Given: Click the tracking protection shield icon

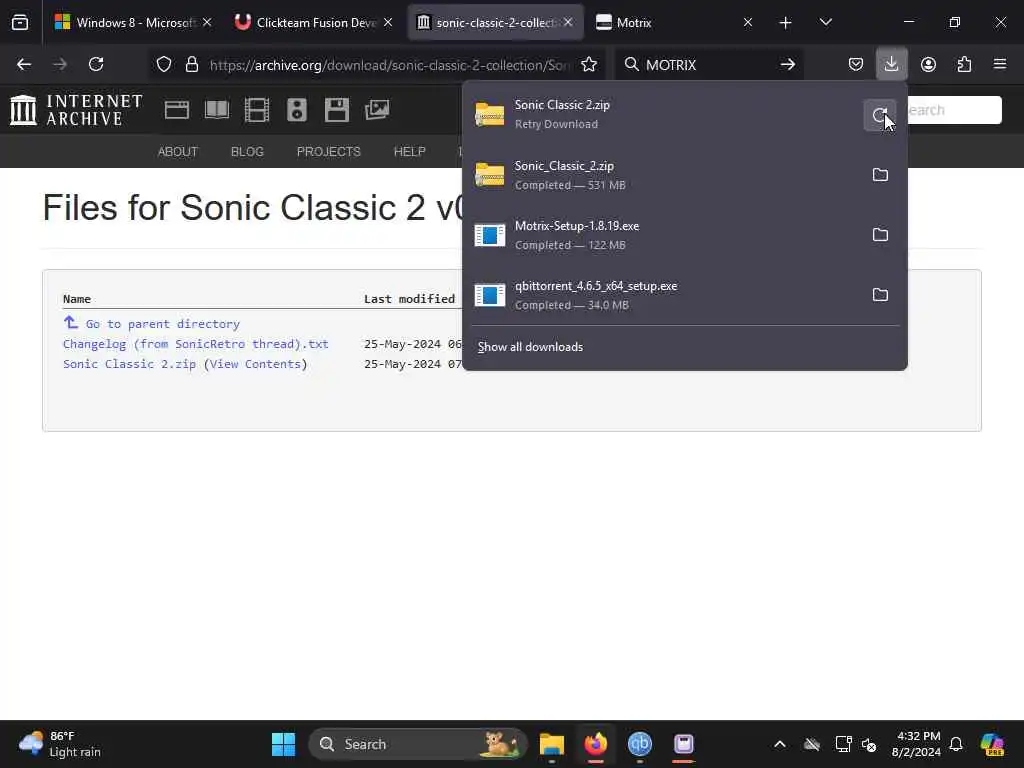Looking at the screenshot, I should [x=164, y=64].
